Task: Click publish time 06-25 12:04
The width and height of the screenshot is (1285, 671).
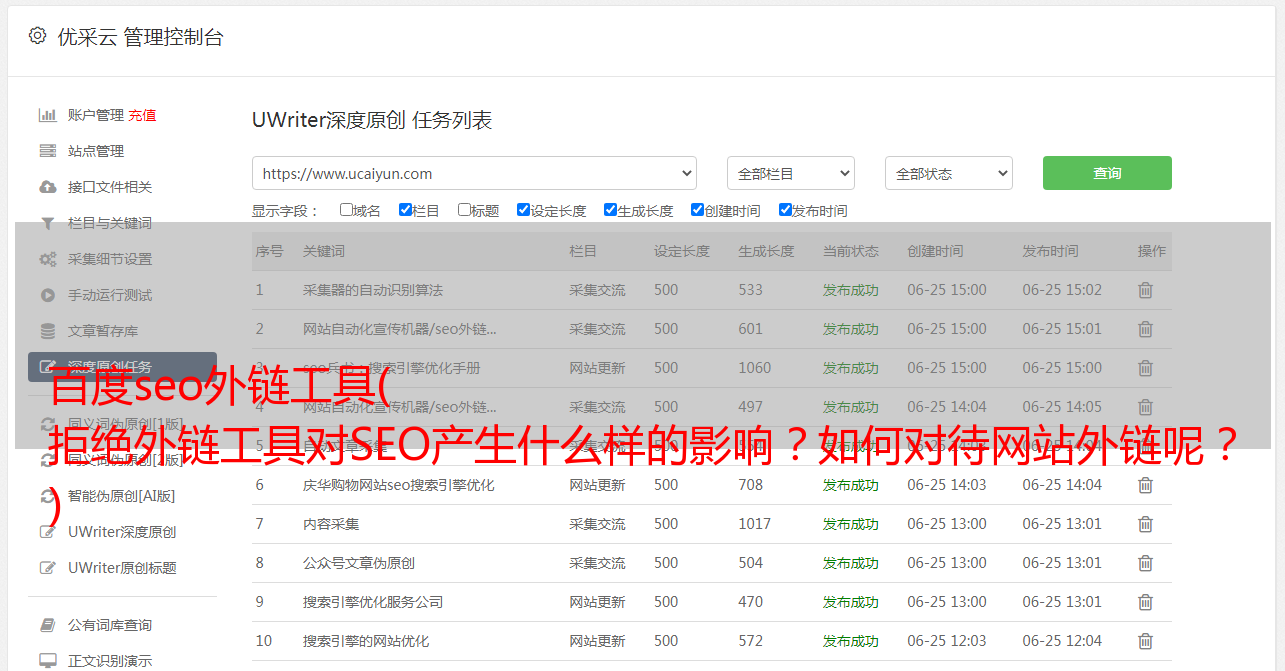Action: click(x=1062, y=641)
